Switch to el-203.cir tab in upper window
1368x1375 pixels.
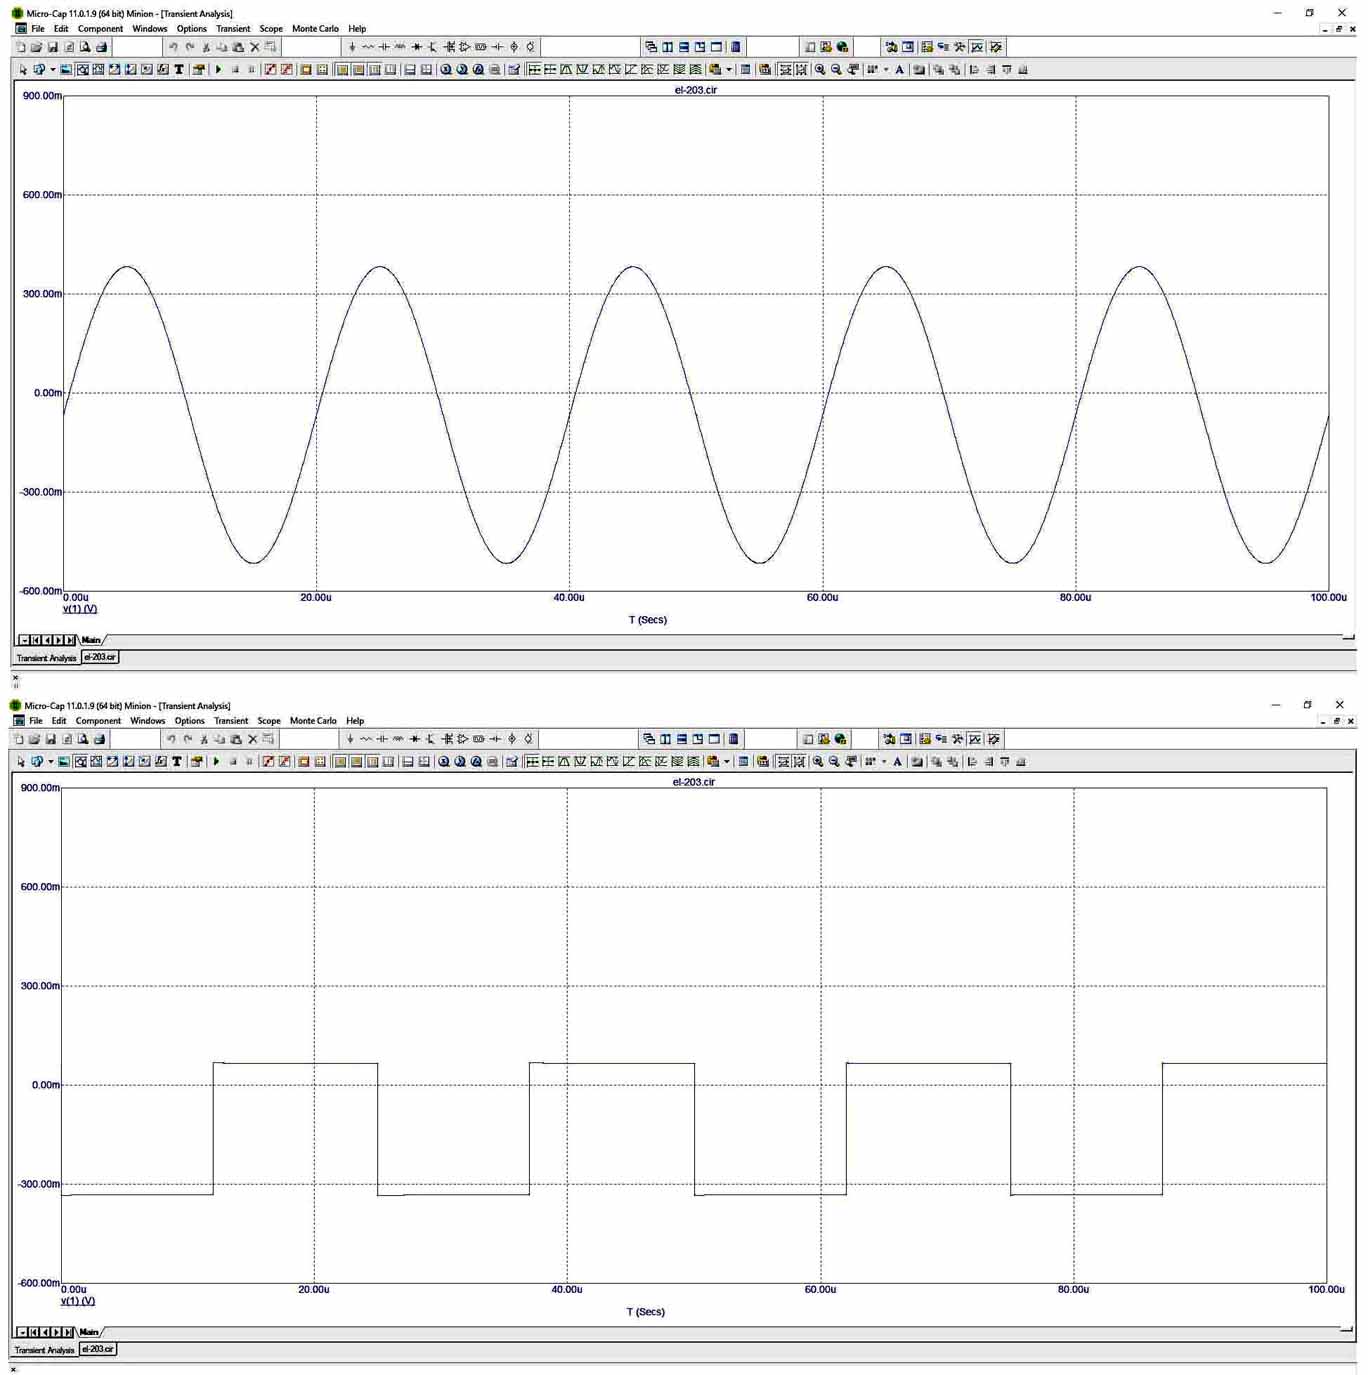pyautogui.click(x=99, y=658)
